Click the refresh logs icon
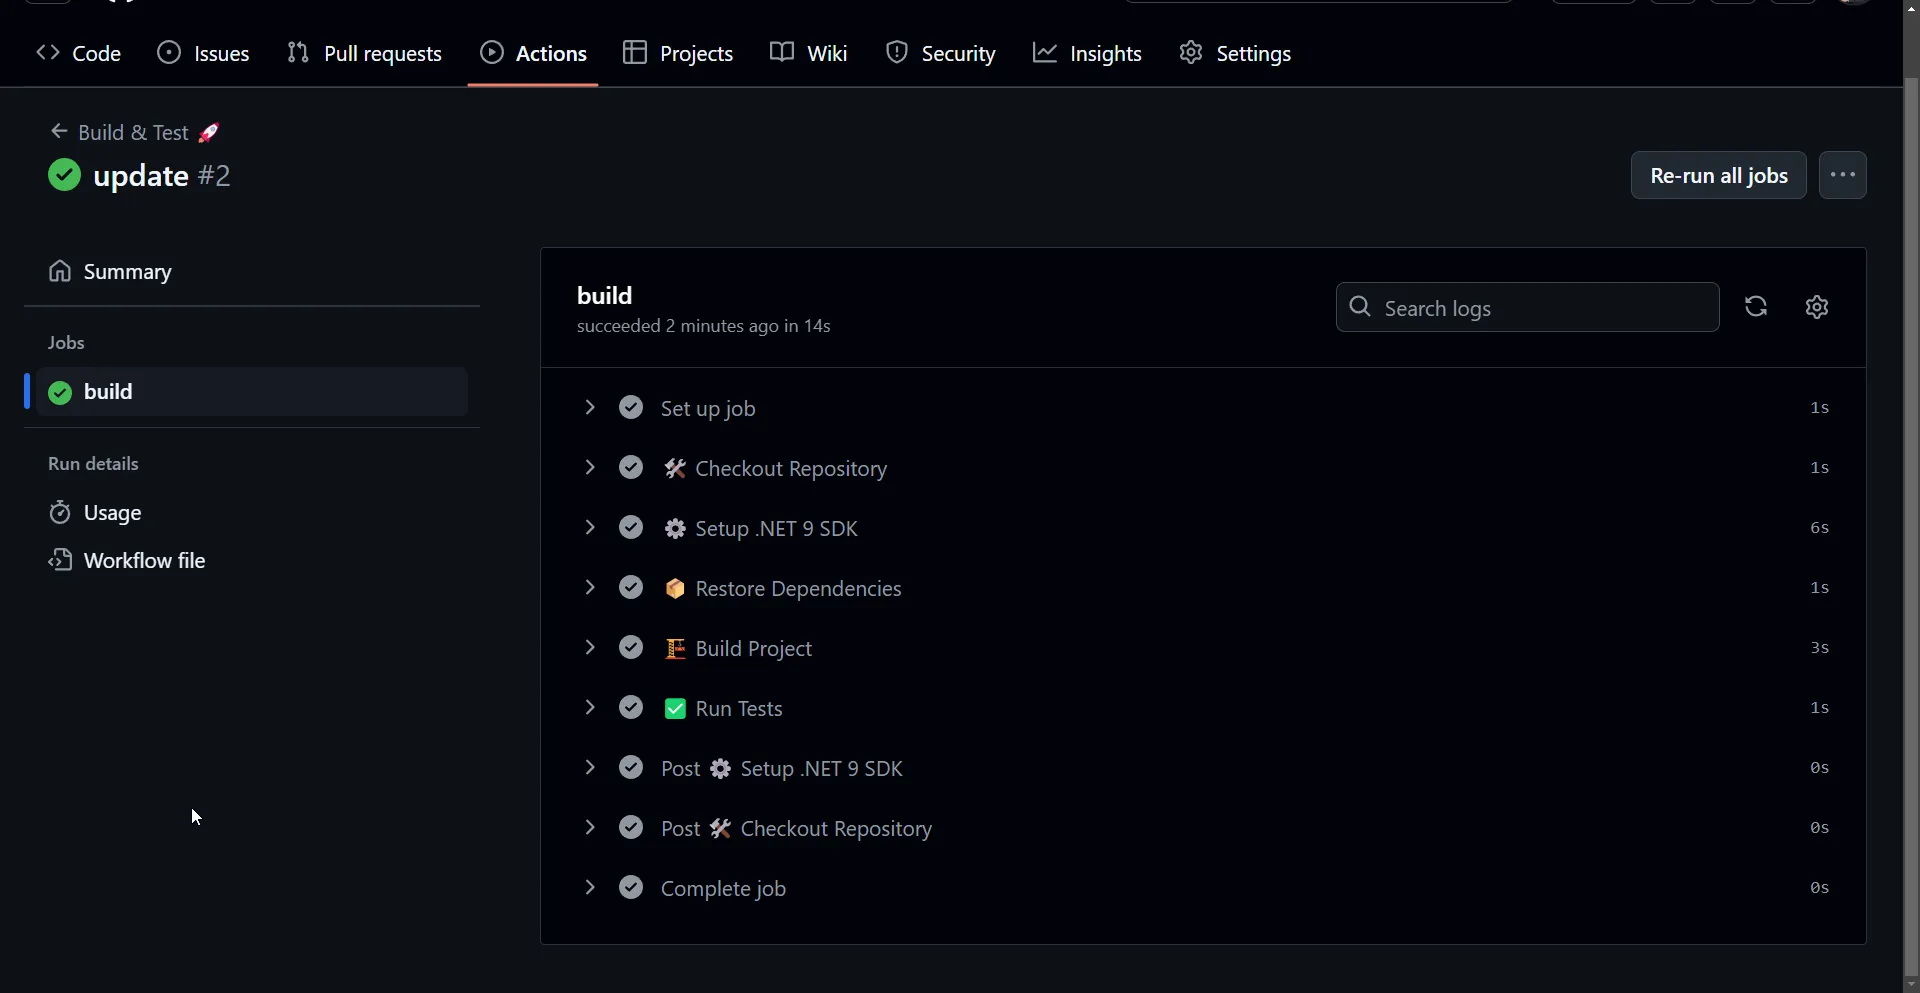Screen dimensions: 1920x993 [1756, 307]
